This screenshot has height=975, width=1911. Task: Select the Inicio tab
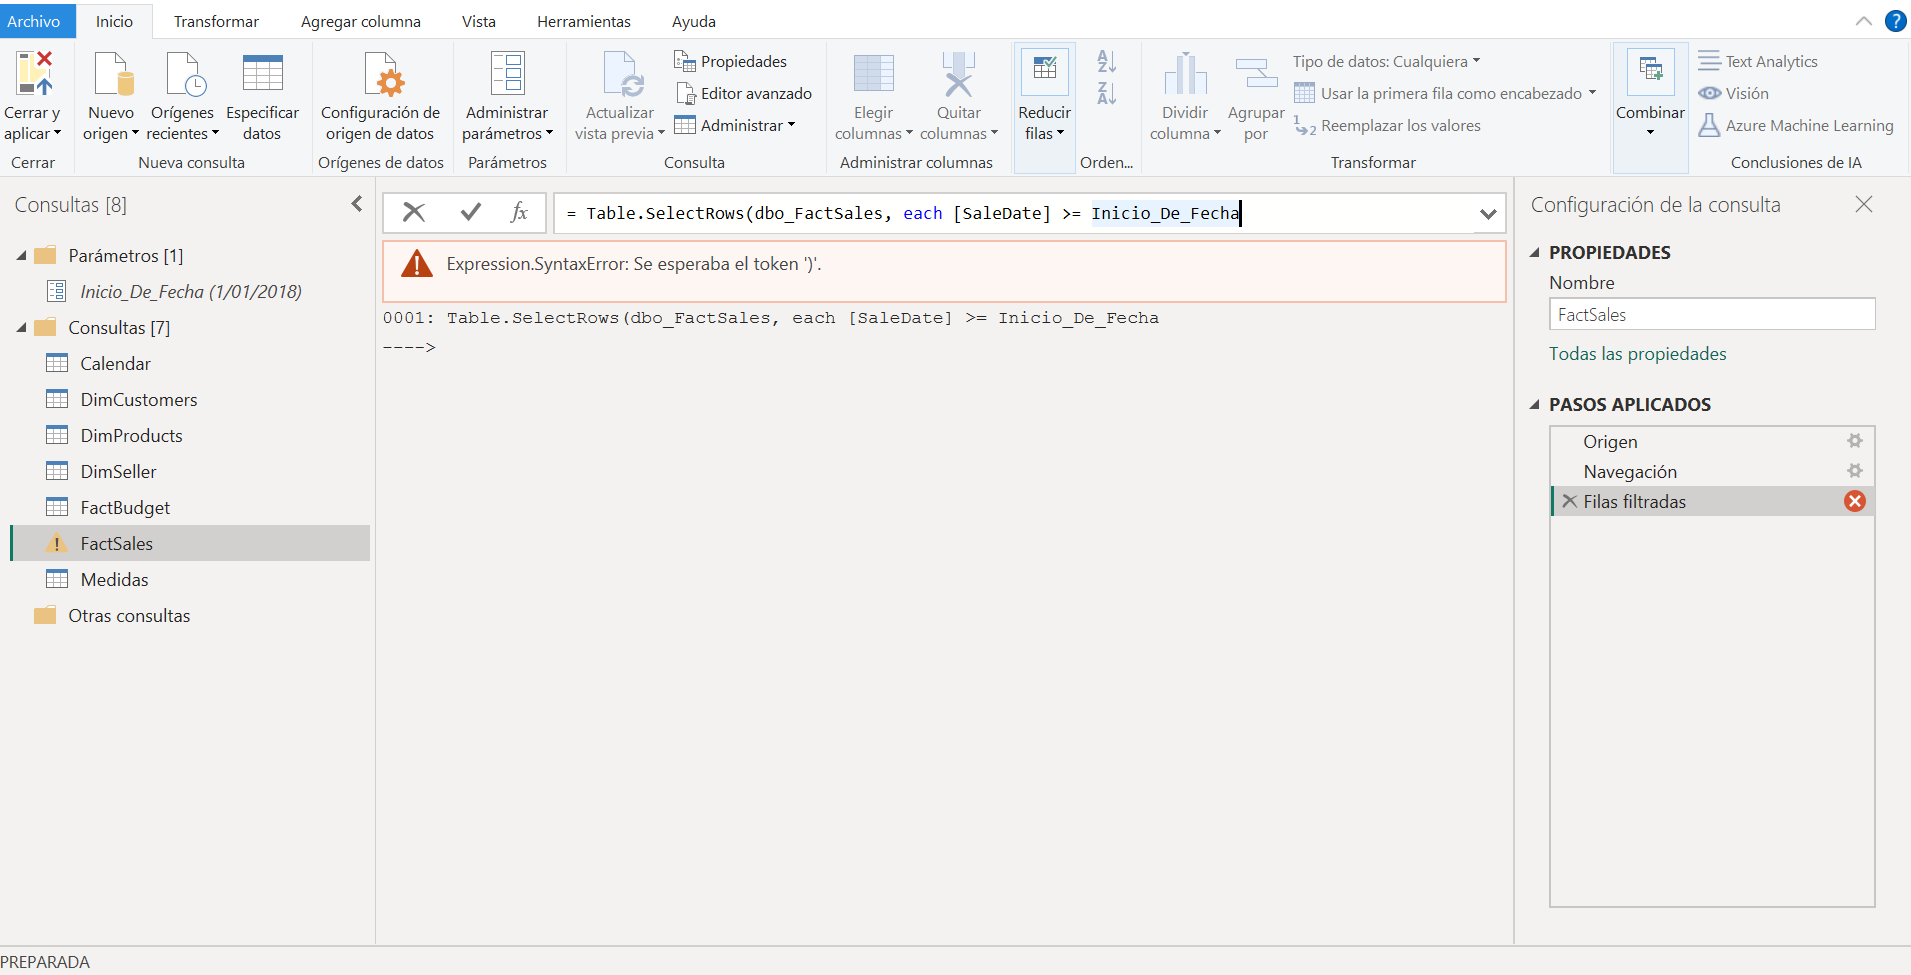tap(114, 21)
